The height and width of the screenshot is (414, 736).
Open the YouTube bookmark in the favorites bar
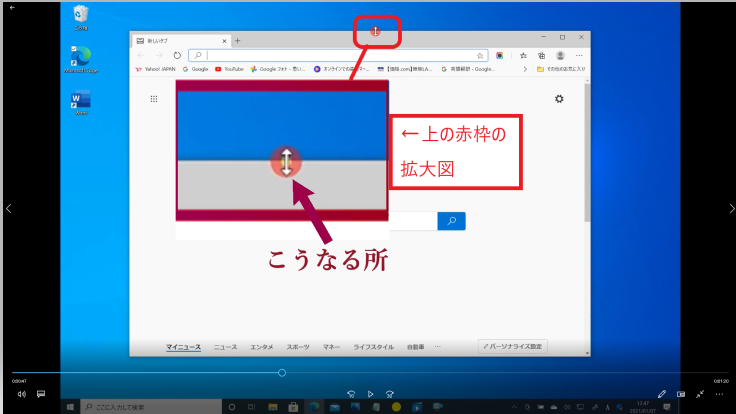[x=230, y=69]
